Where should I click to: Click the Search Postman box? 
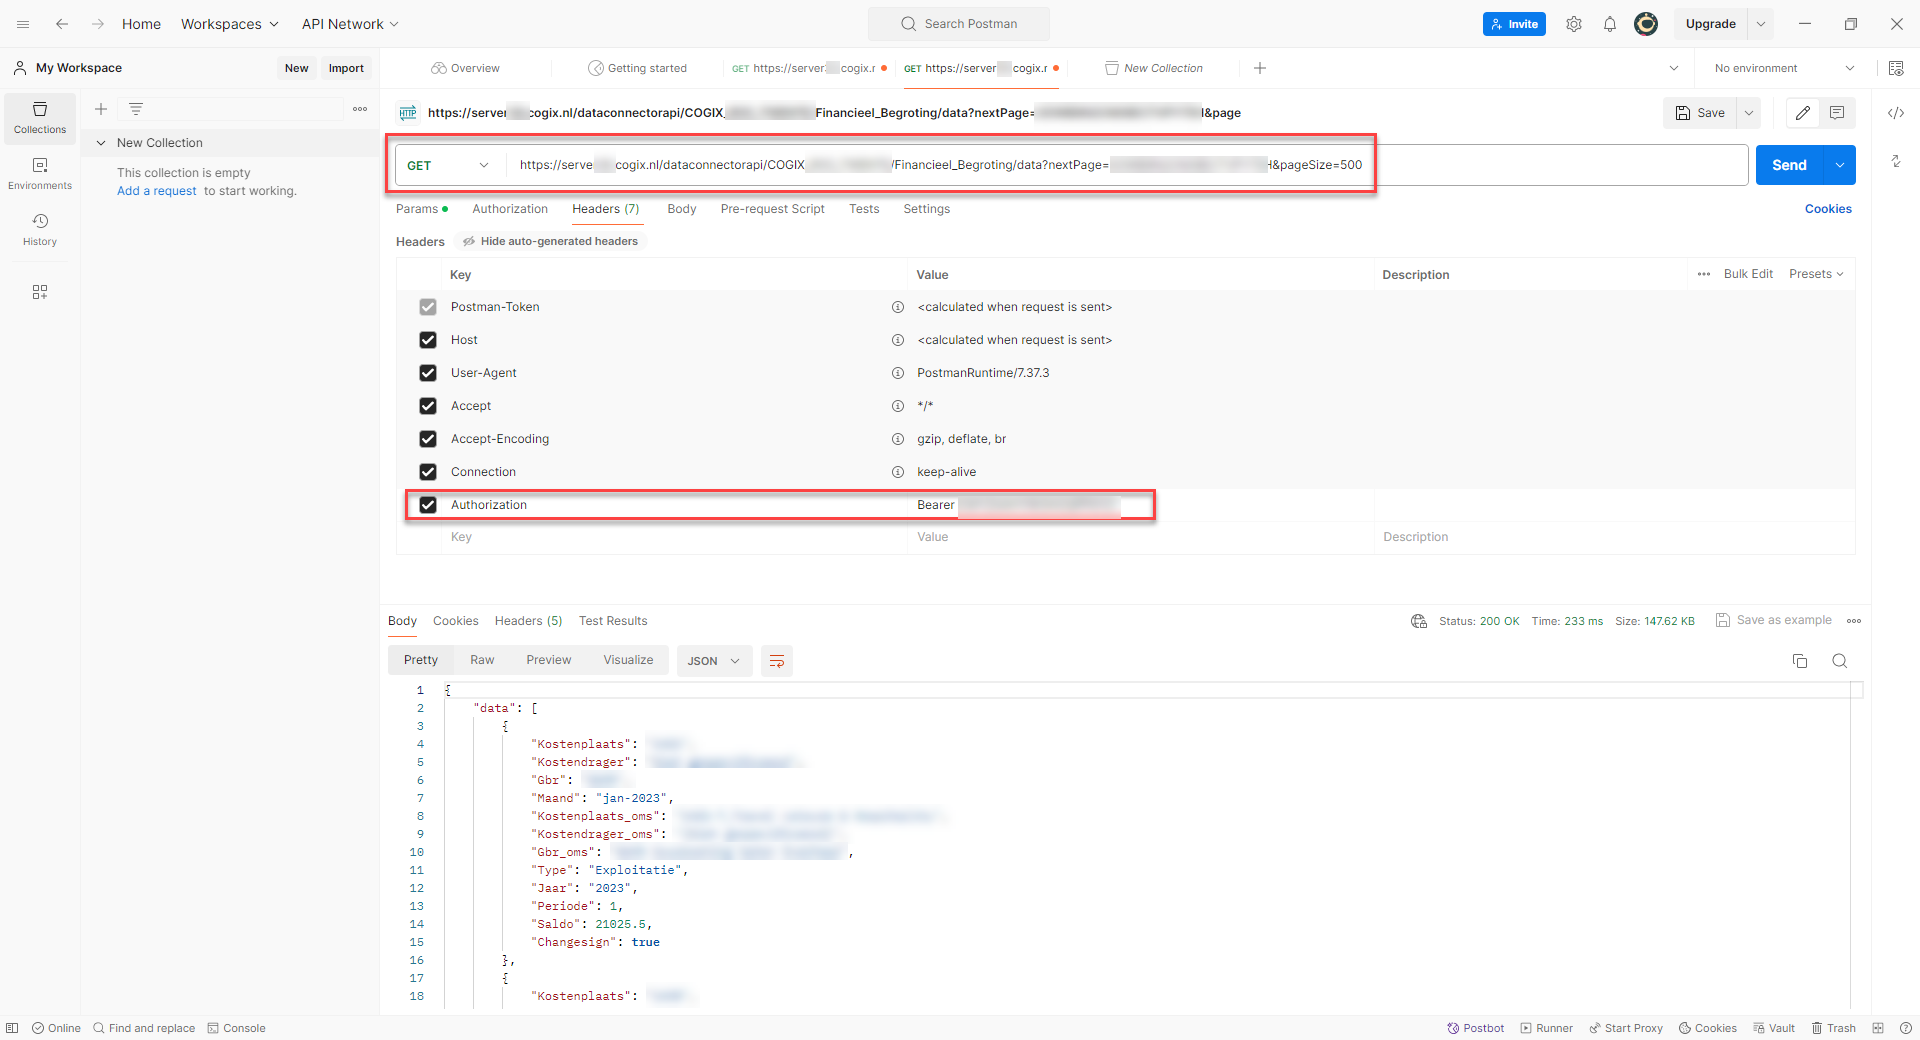click(959, 24)
